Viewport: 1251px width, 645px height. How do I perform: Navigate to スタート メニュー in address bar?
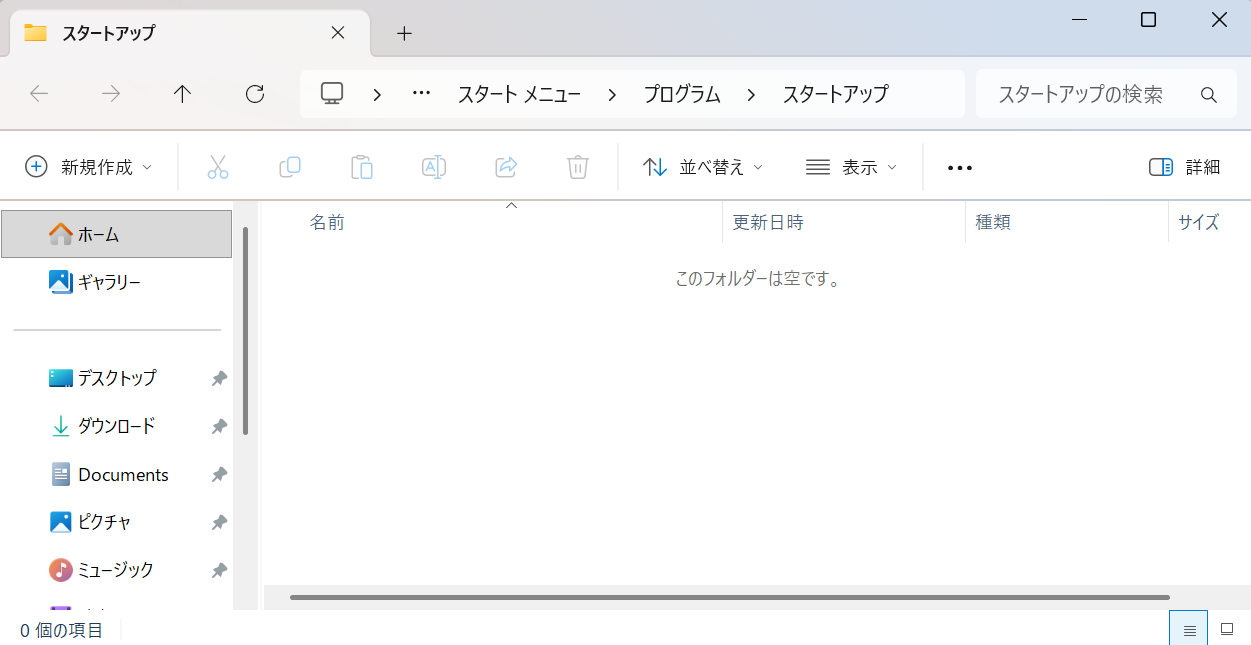pos(519,95)
